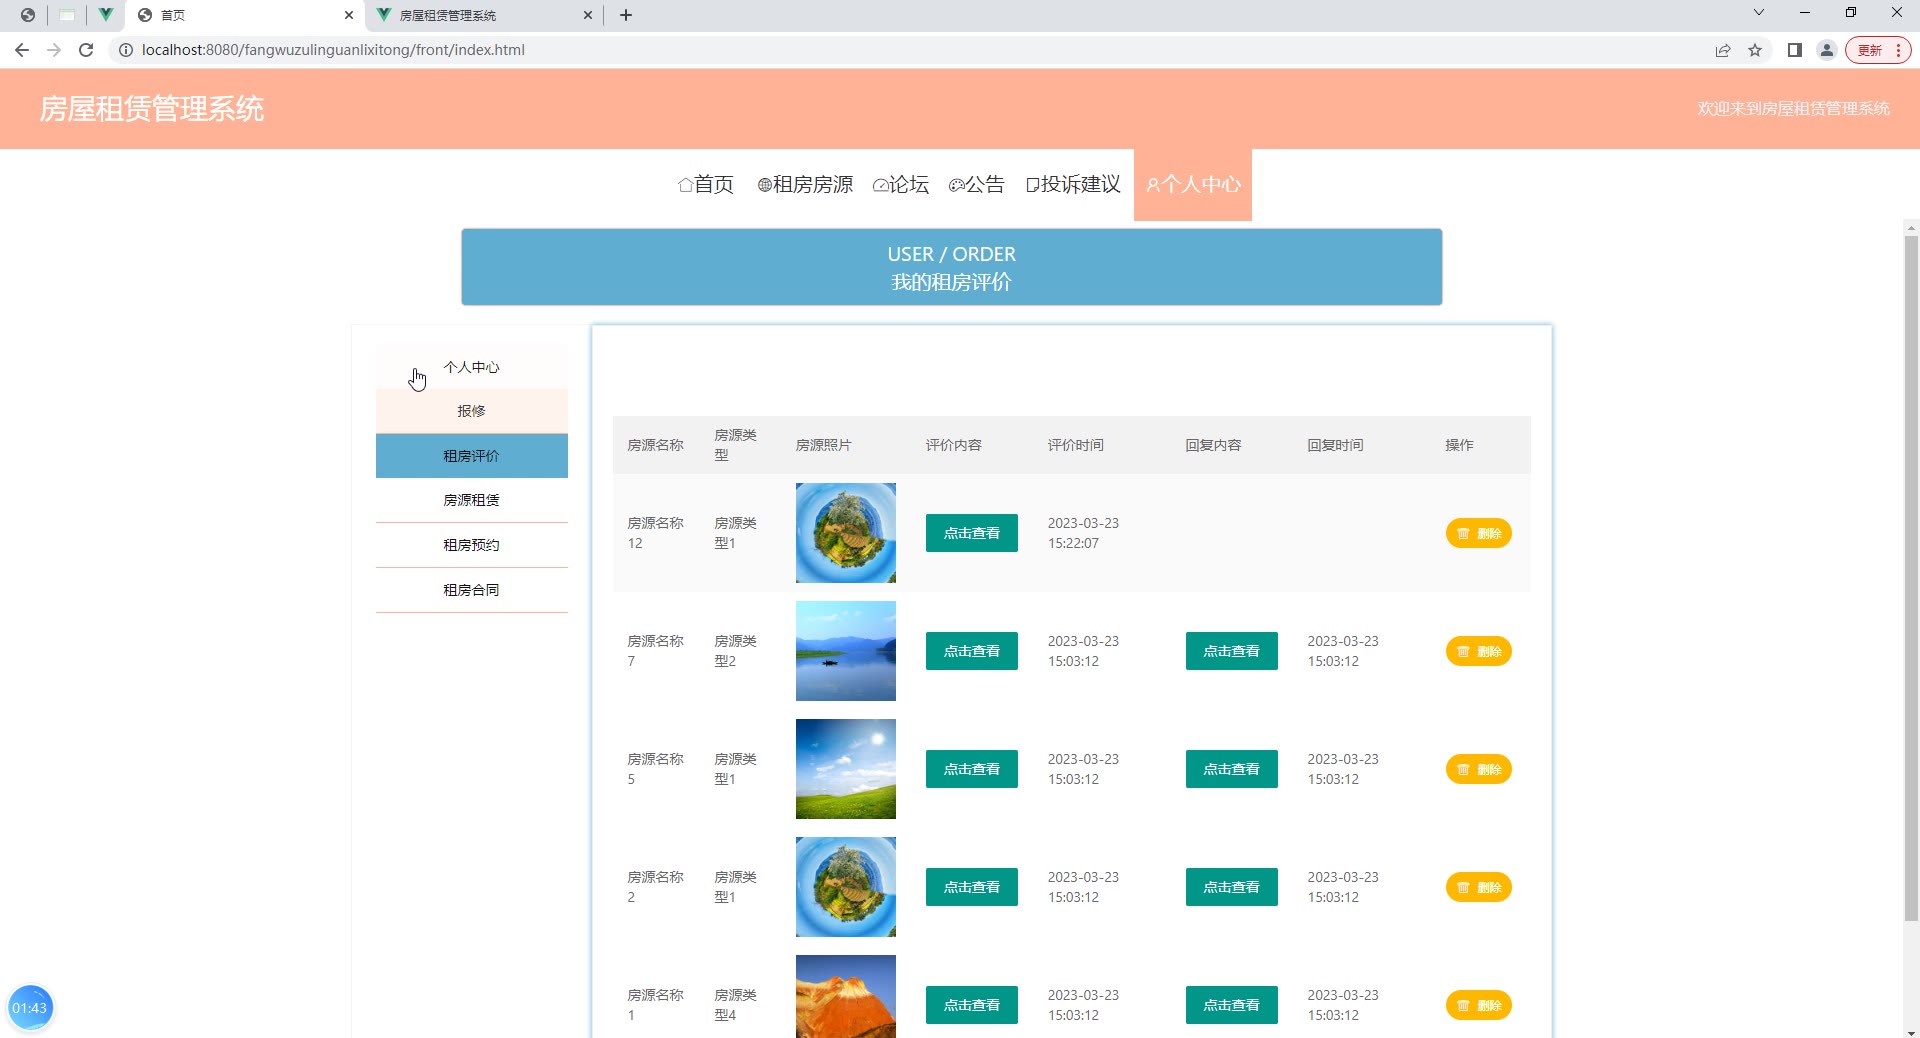Click the share page icon in address bar
This screenshot has height=1038, width=1920.
[x=1723, y=50]
